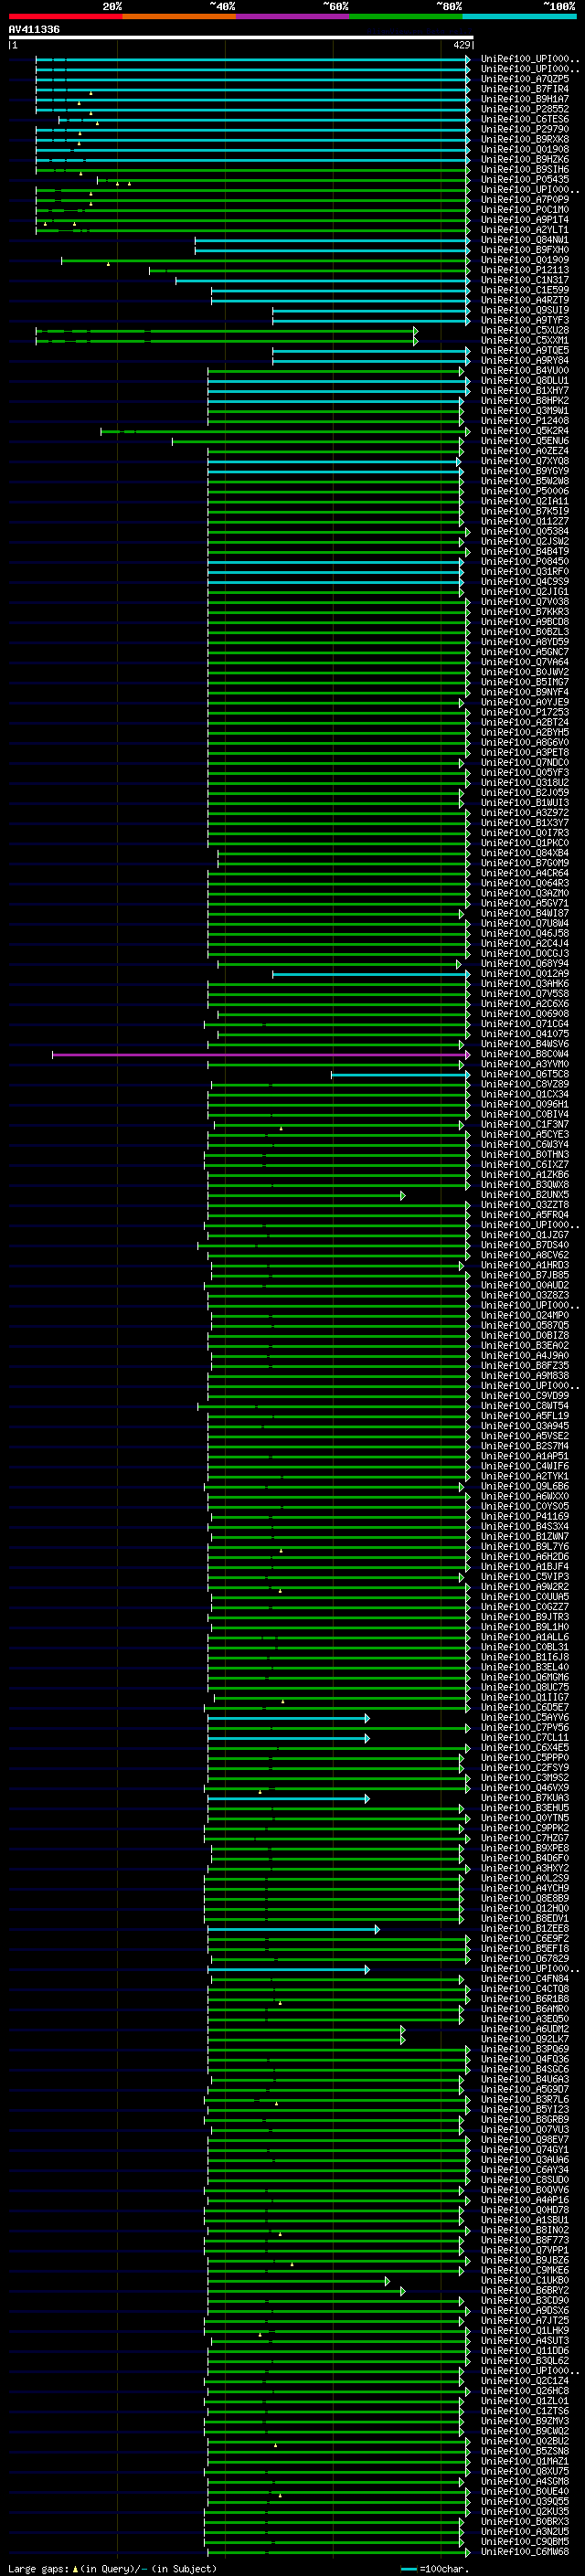
Task: Open hit UniRef100_B7KUA3
Action: pos(525,1798)
